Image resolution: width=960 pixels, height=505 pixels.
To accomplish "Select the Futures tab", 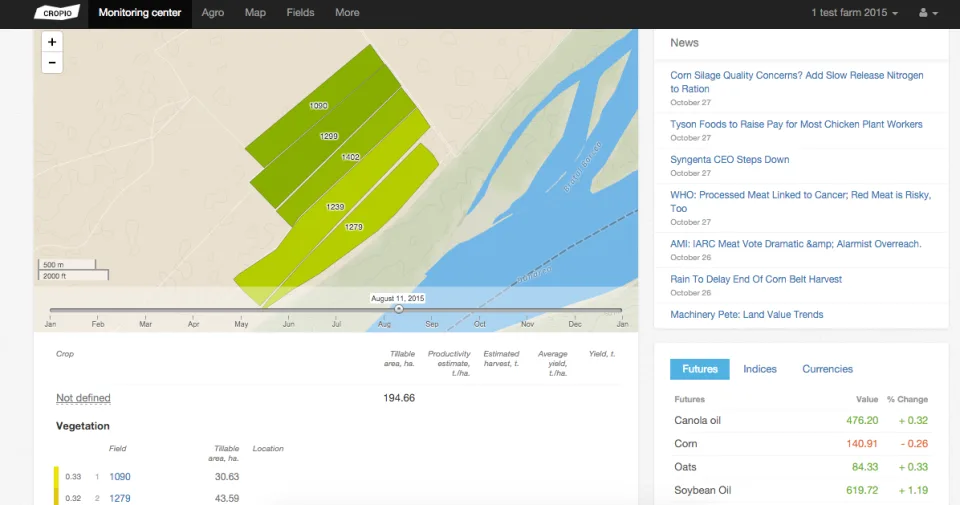I will 700,369.
